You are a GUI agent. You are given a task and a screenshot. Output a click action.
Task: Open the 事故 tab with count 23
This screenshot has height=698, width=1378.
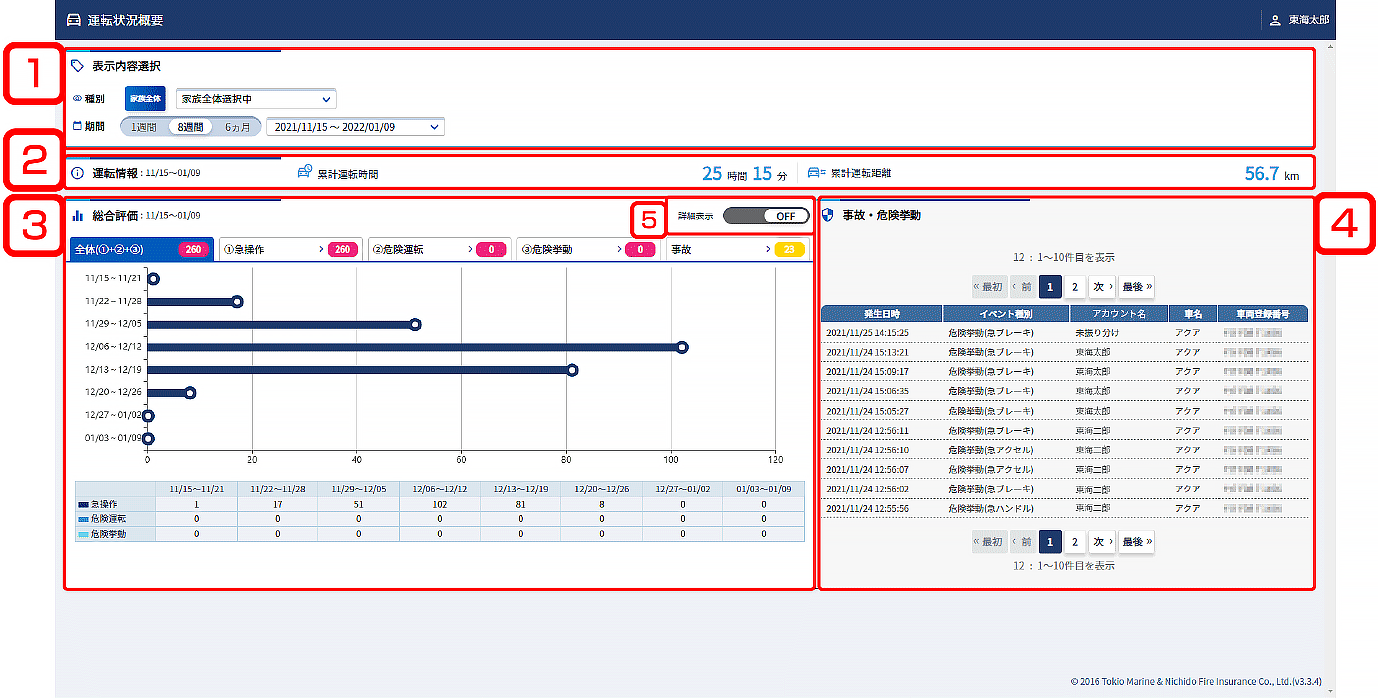(x=738, y=249)
